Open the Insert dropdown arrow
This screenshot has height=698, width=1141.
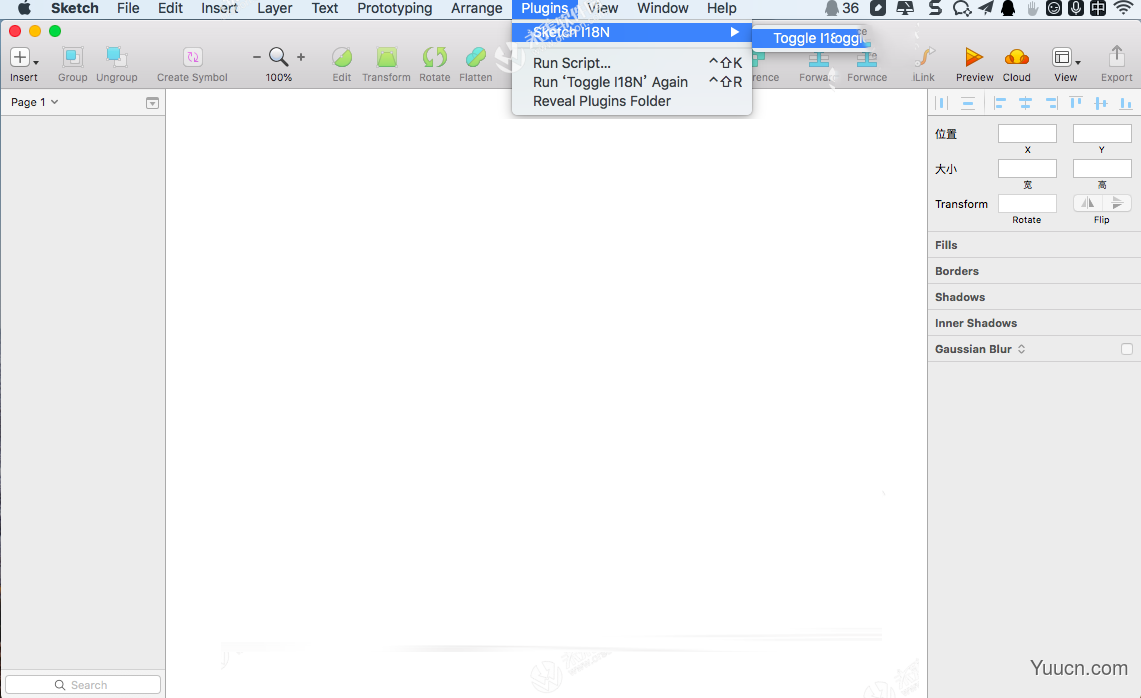tap(36, 63)
